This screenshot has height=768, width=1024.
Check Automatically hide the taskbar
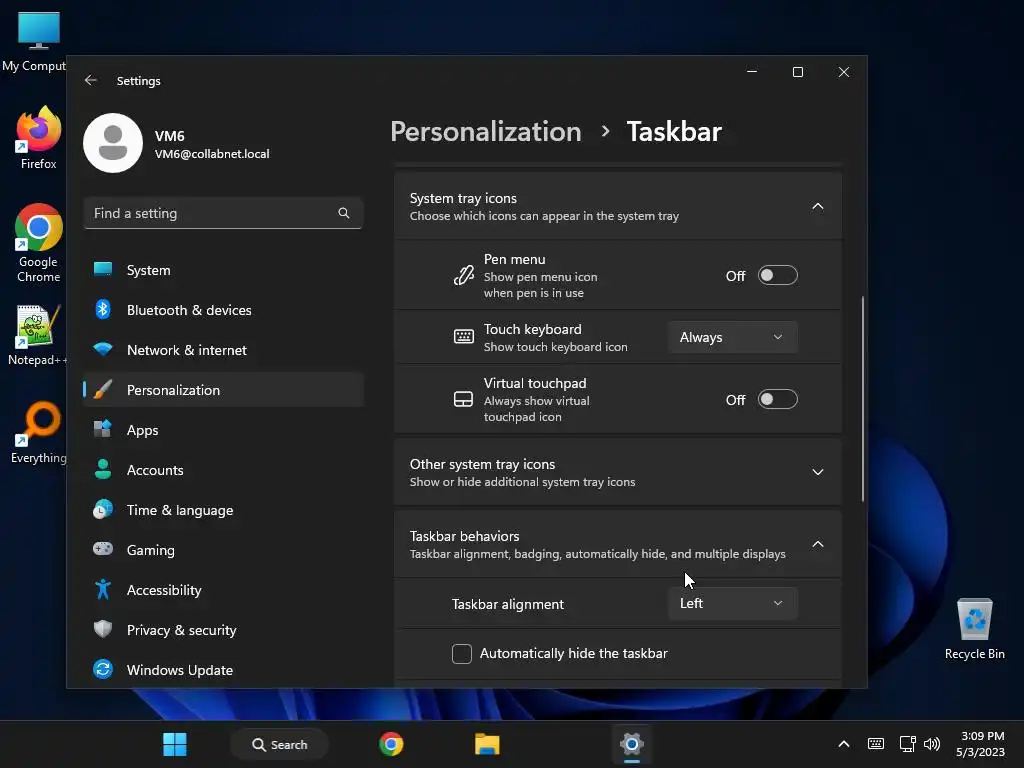pyautogui.click(x=462, y=654)
